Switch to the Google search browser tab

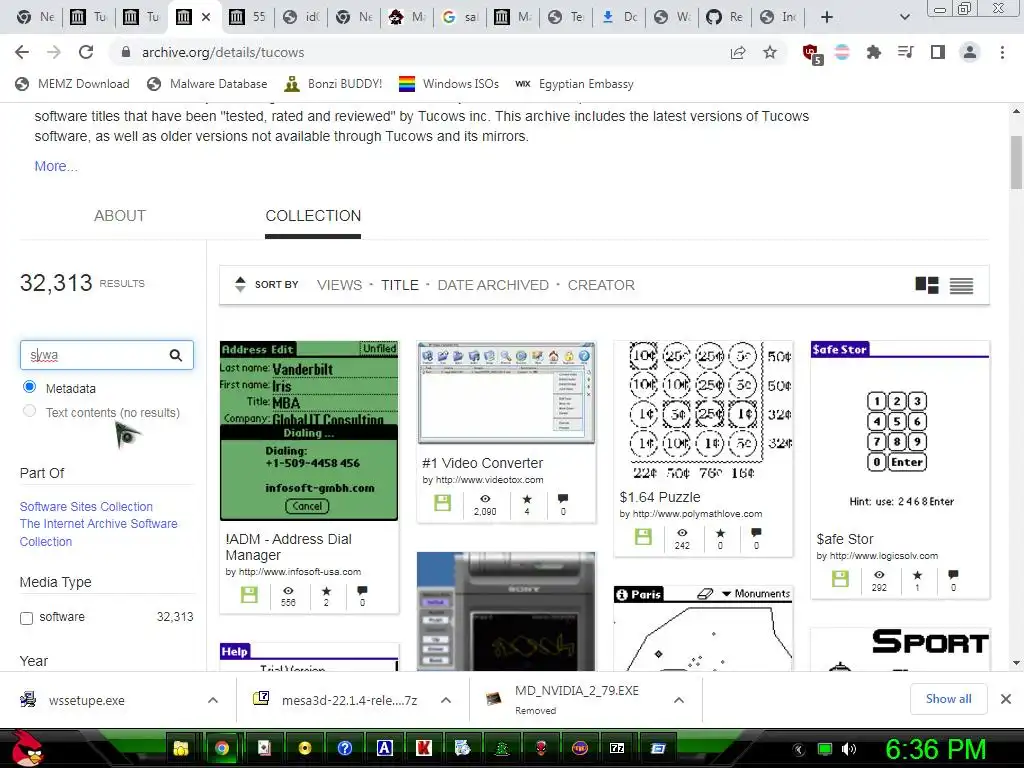pyautogui.click(x=460, y=17)
